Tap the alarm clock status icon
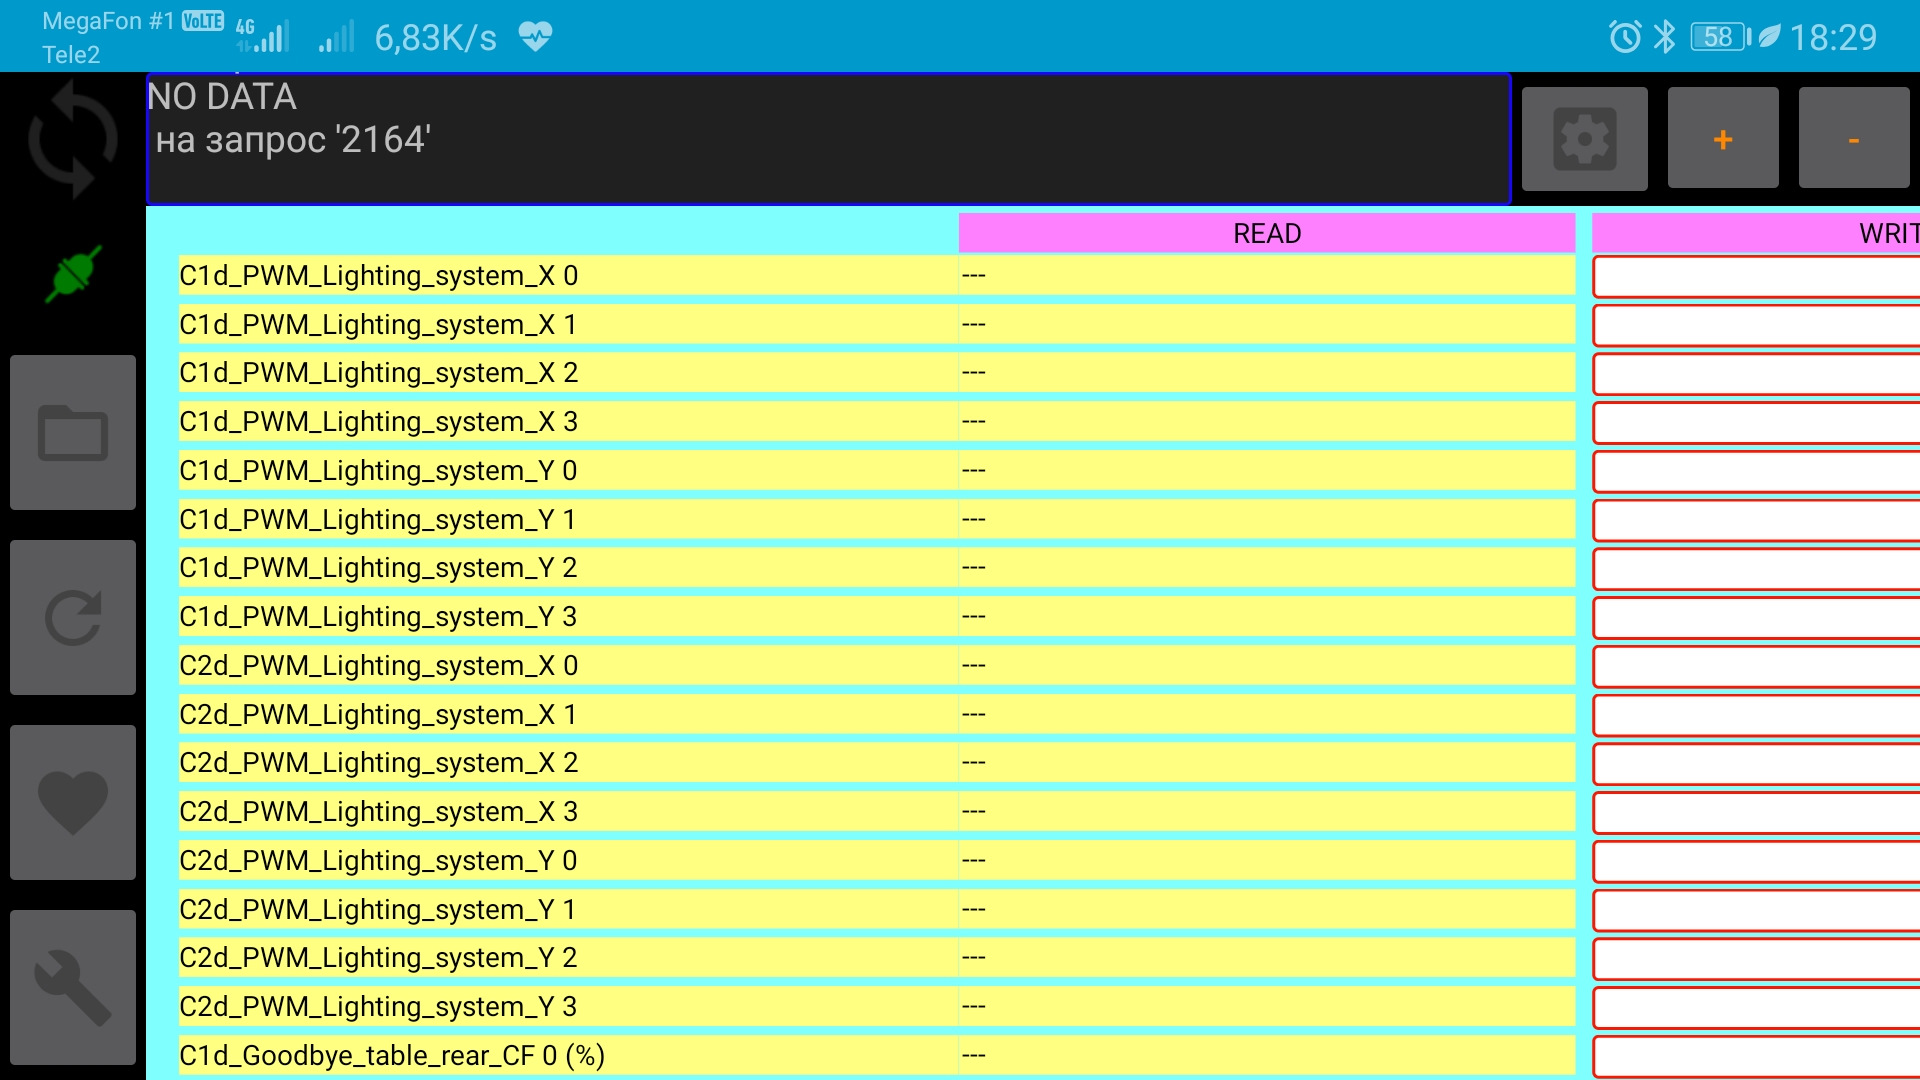The image size is (1920, 1080). tap(1624, 37)
